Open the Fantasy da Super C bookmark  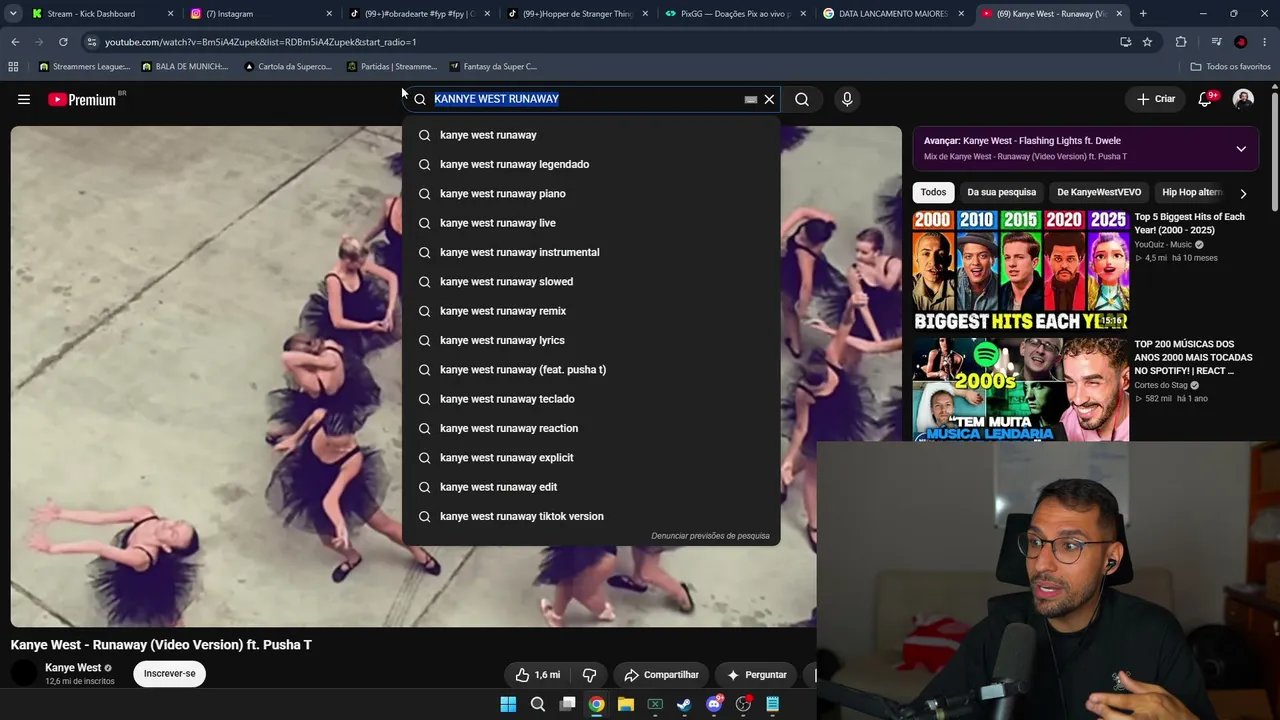[x=493, y=67]
